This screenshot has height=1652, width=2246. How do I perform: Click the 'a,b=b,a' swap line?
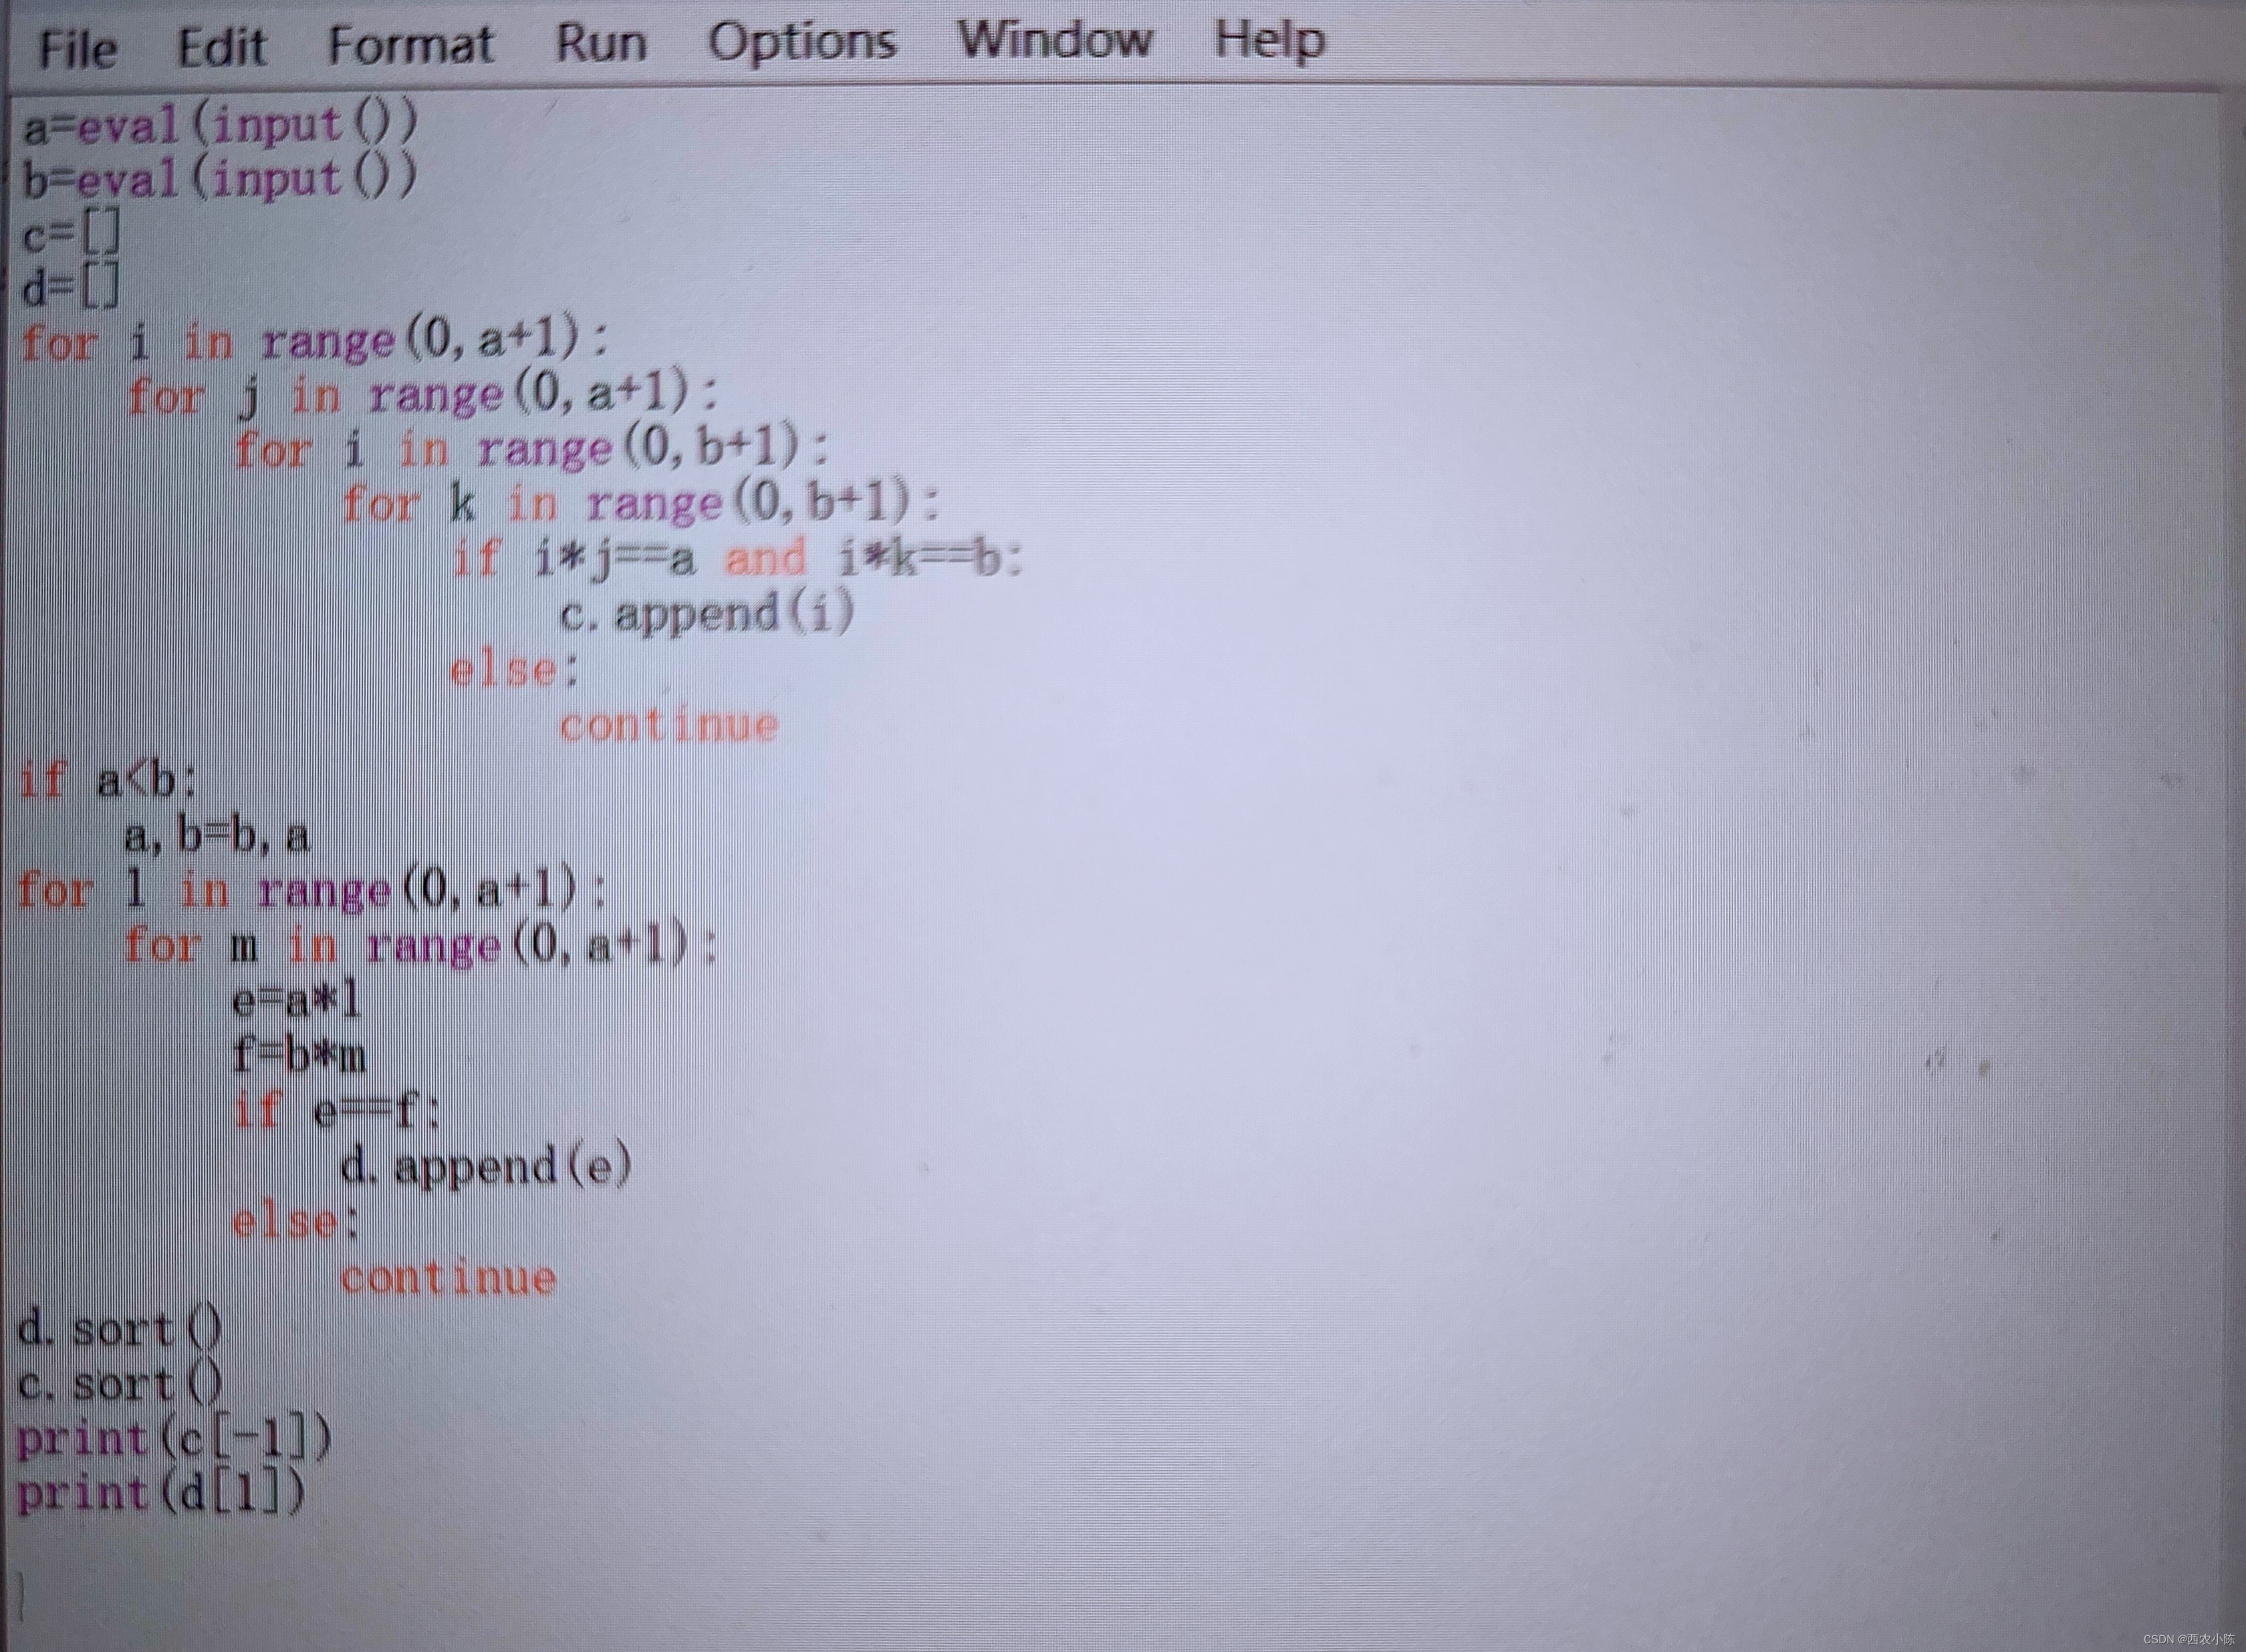pyautogui.click(x=217, y=836)
